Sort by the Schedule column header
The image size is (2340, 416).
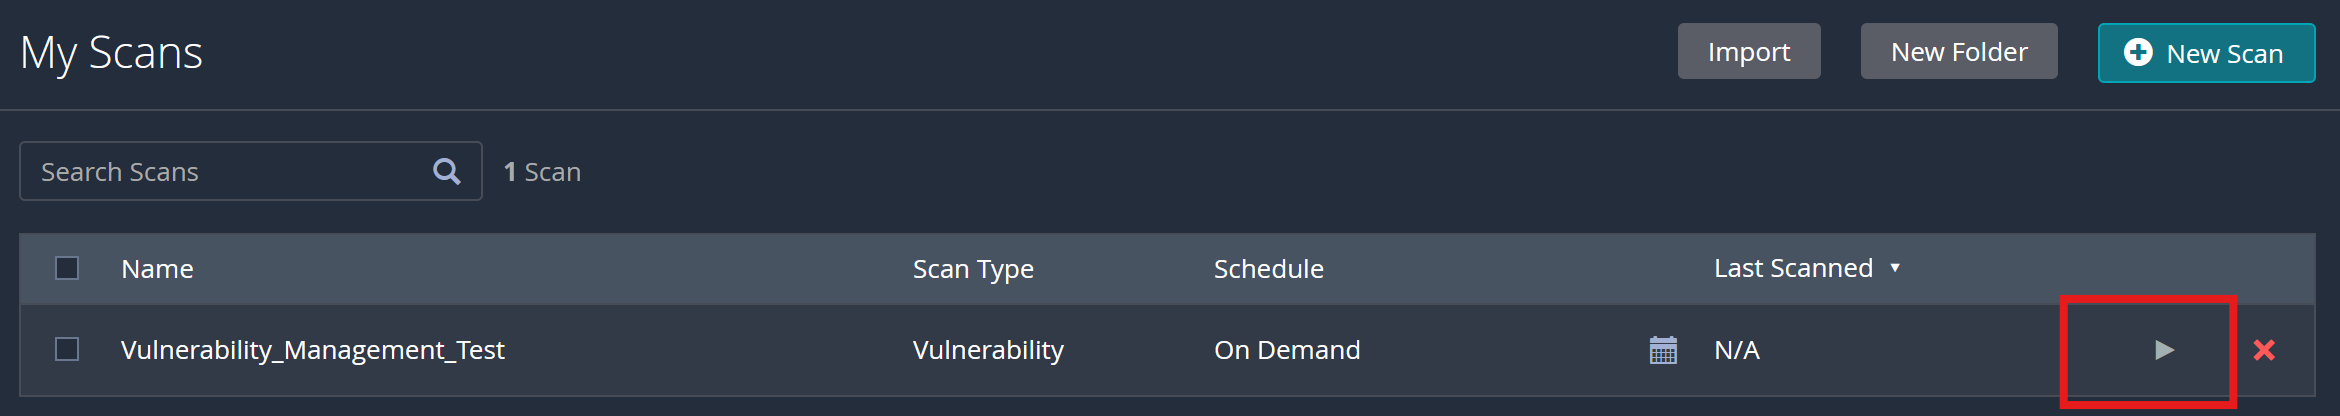click(x=1268, y=269)
